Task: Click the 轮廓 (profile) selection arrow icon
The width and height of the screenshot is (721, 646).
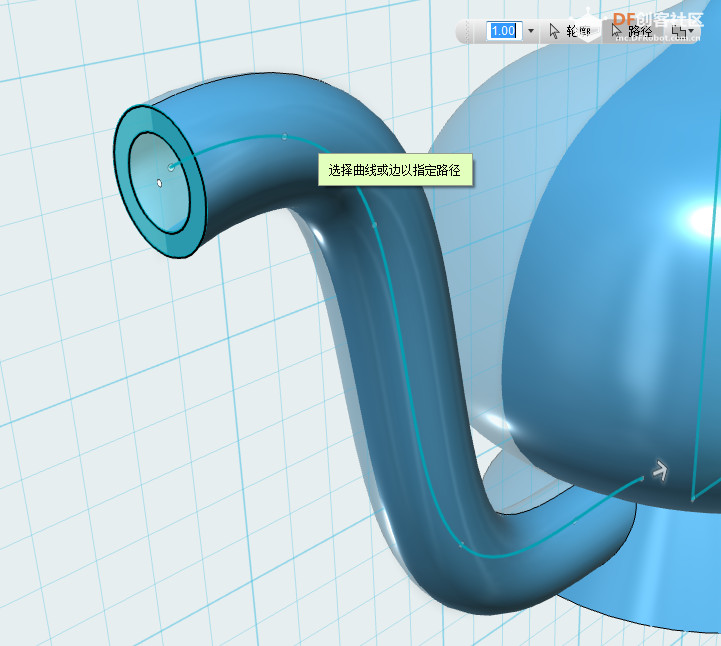Action: pos(555,31)
